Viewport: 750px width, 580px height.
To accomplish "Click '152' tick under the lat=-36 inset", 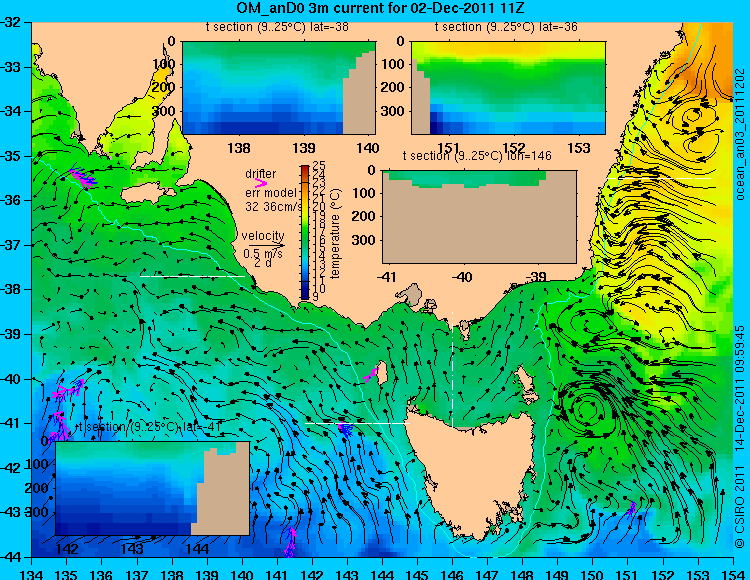I will 514,147.
